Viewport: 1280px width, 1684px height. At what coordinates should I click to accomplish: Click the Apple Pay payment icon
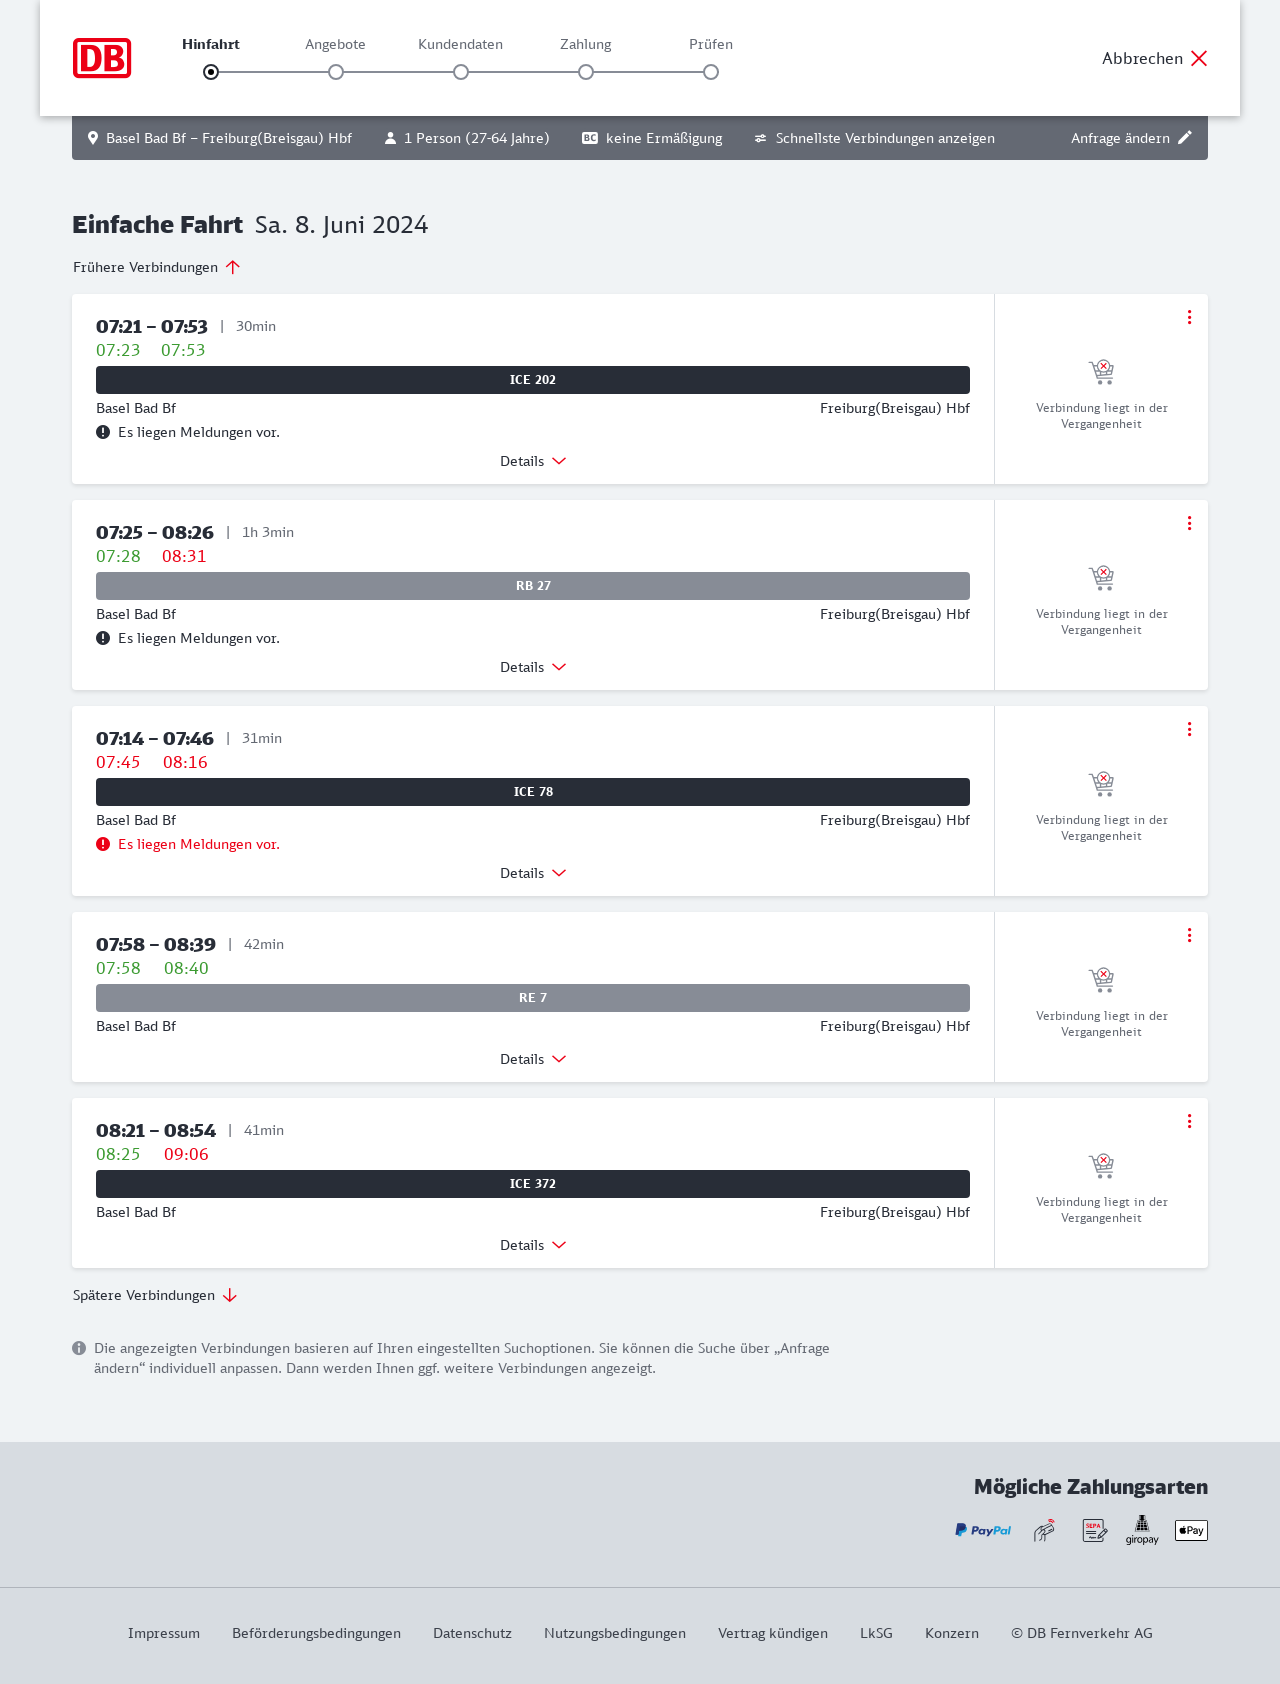click(x=1191, y=1530)
